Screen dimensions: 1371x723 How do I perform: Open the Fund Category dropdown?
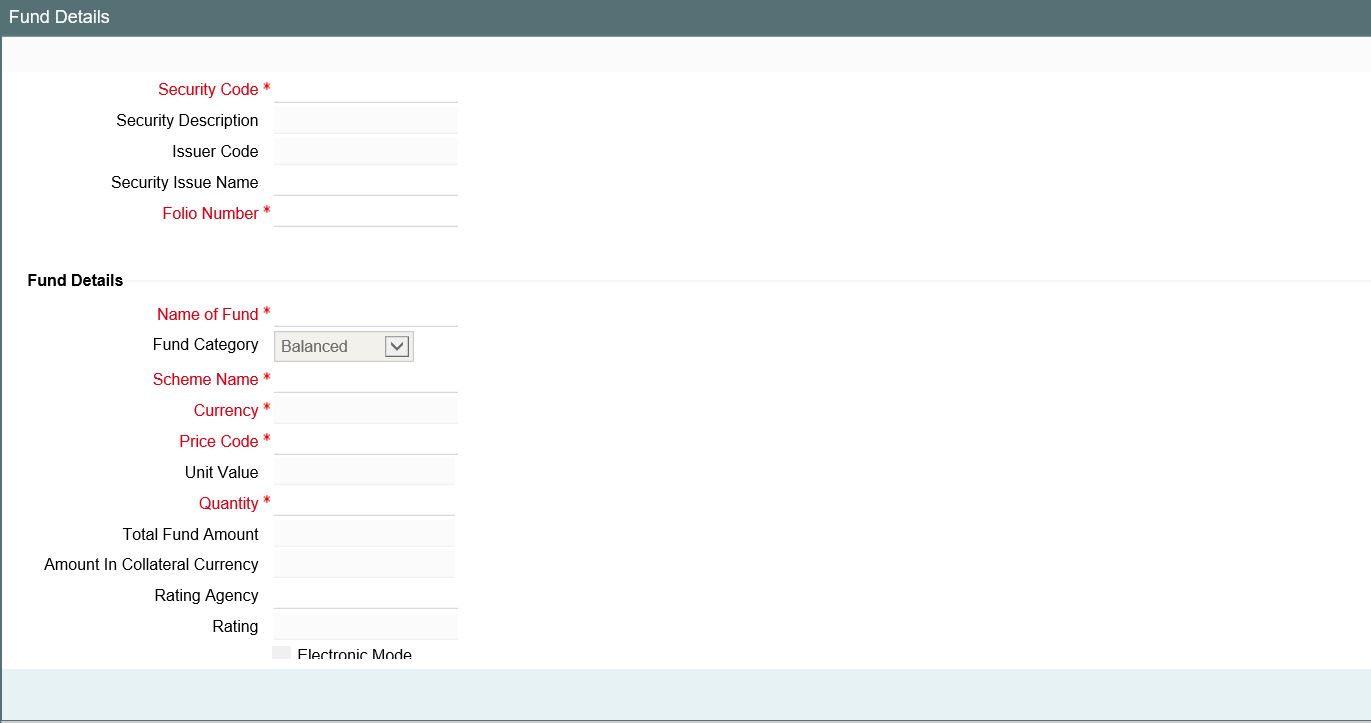click(x=344, y=346)
